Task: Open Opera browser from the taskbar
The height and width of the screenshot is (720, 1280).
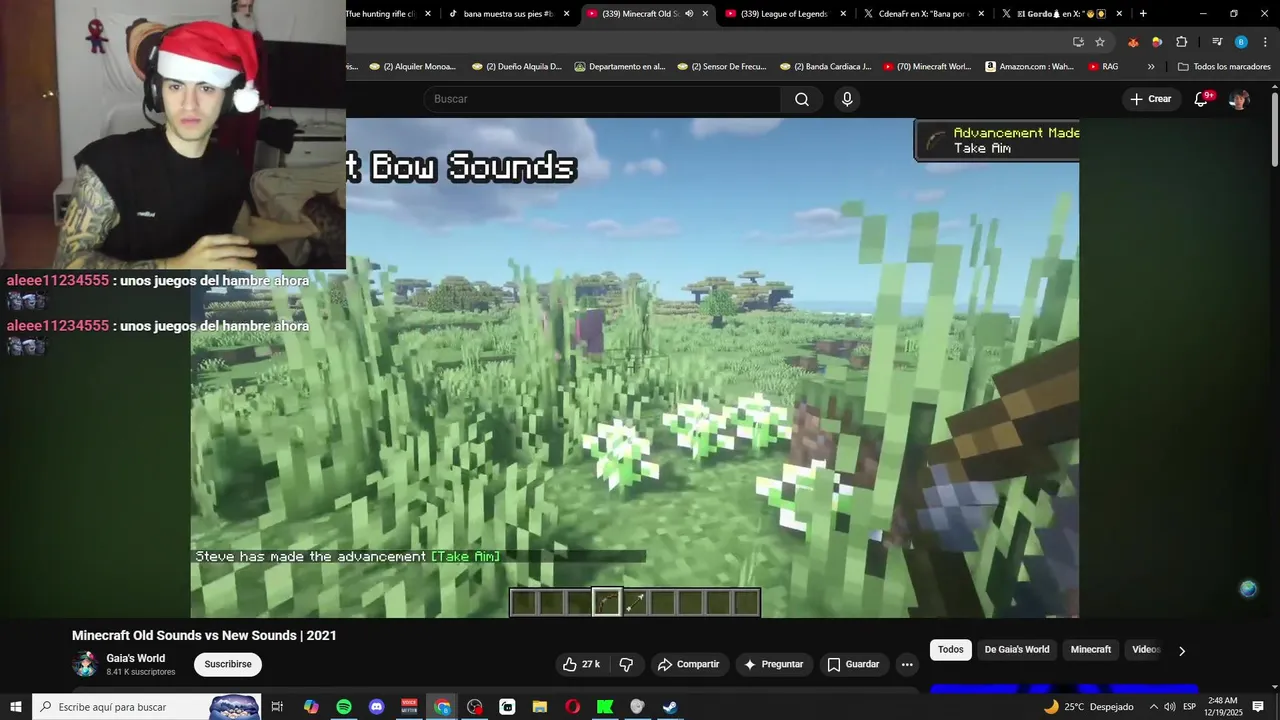Action: tap(572, 707)
